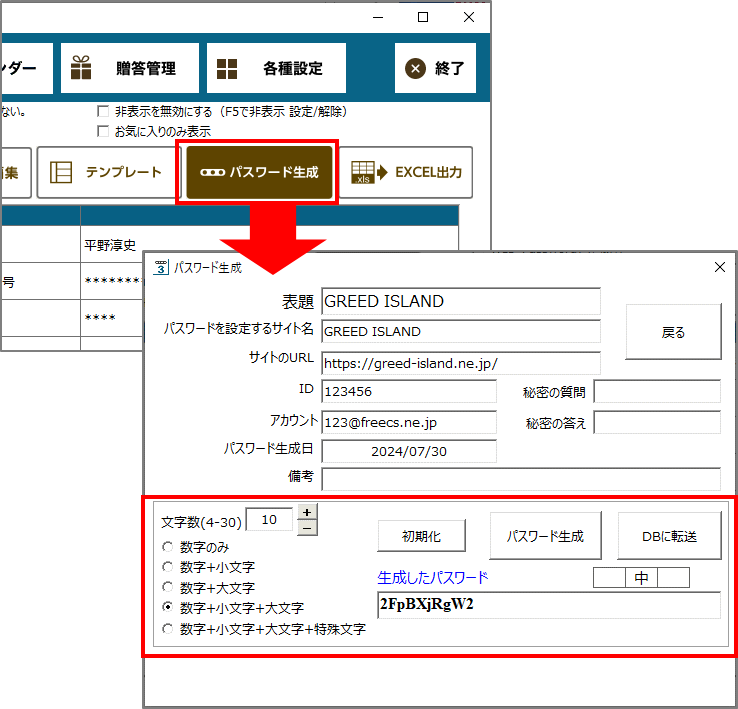738x709 pixels.
Task: Decrease character count with minus button
Action: pos(307,528)
